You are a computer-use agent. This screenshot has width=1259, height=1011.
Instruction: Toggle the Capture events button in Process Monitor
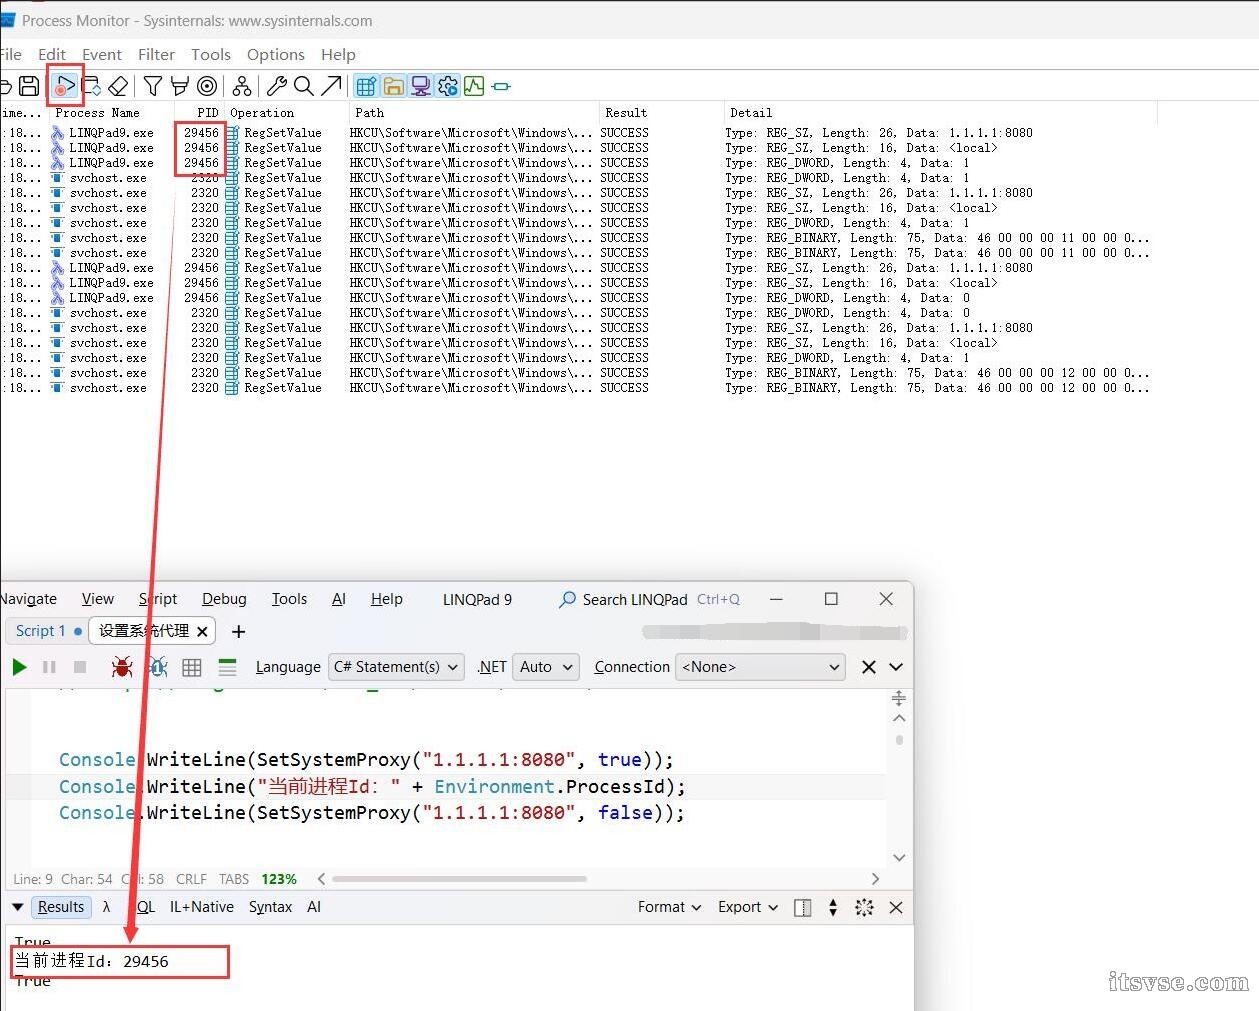point(65,86)
